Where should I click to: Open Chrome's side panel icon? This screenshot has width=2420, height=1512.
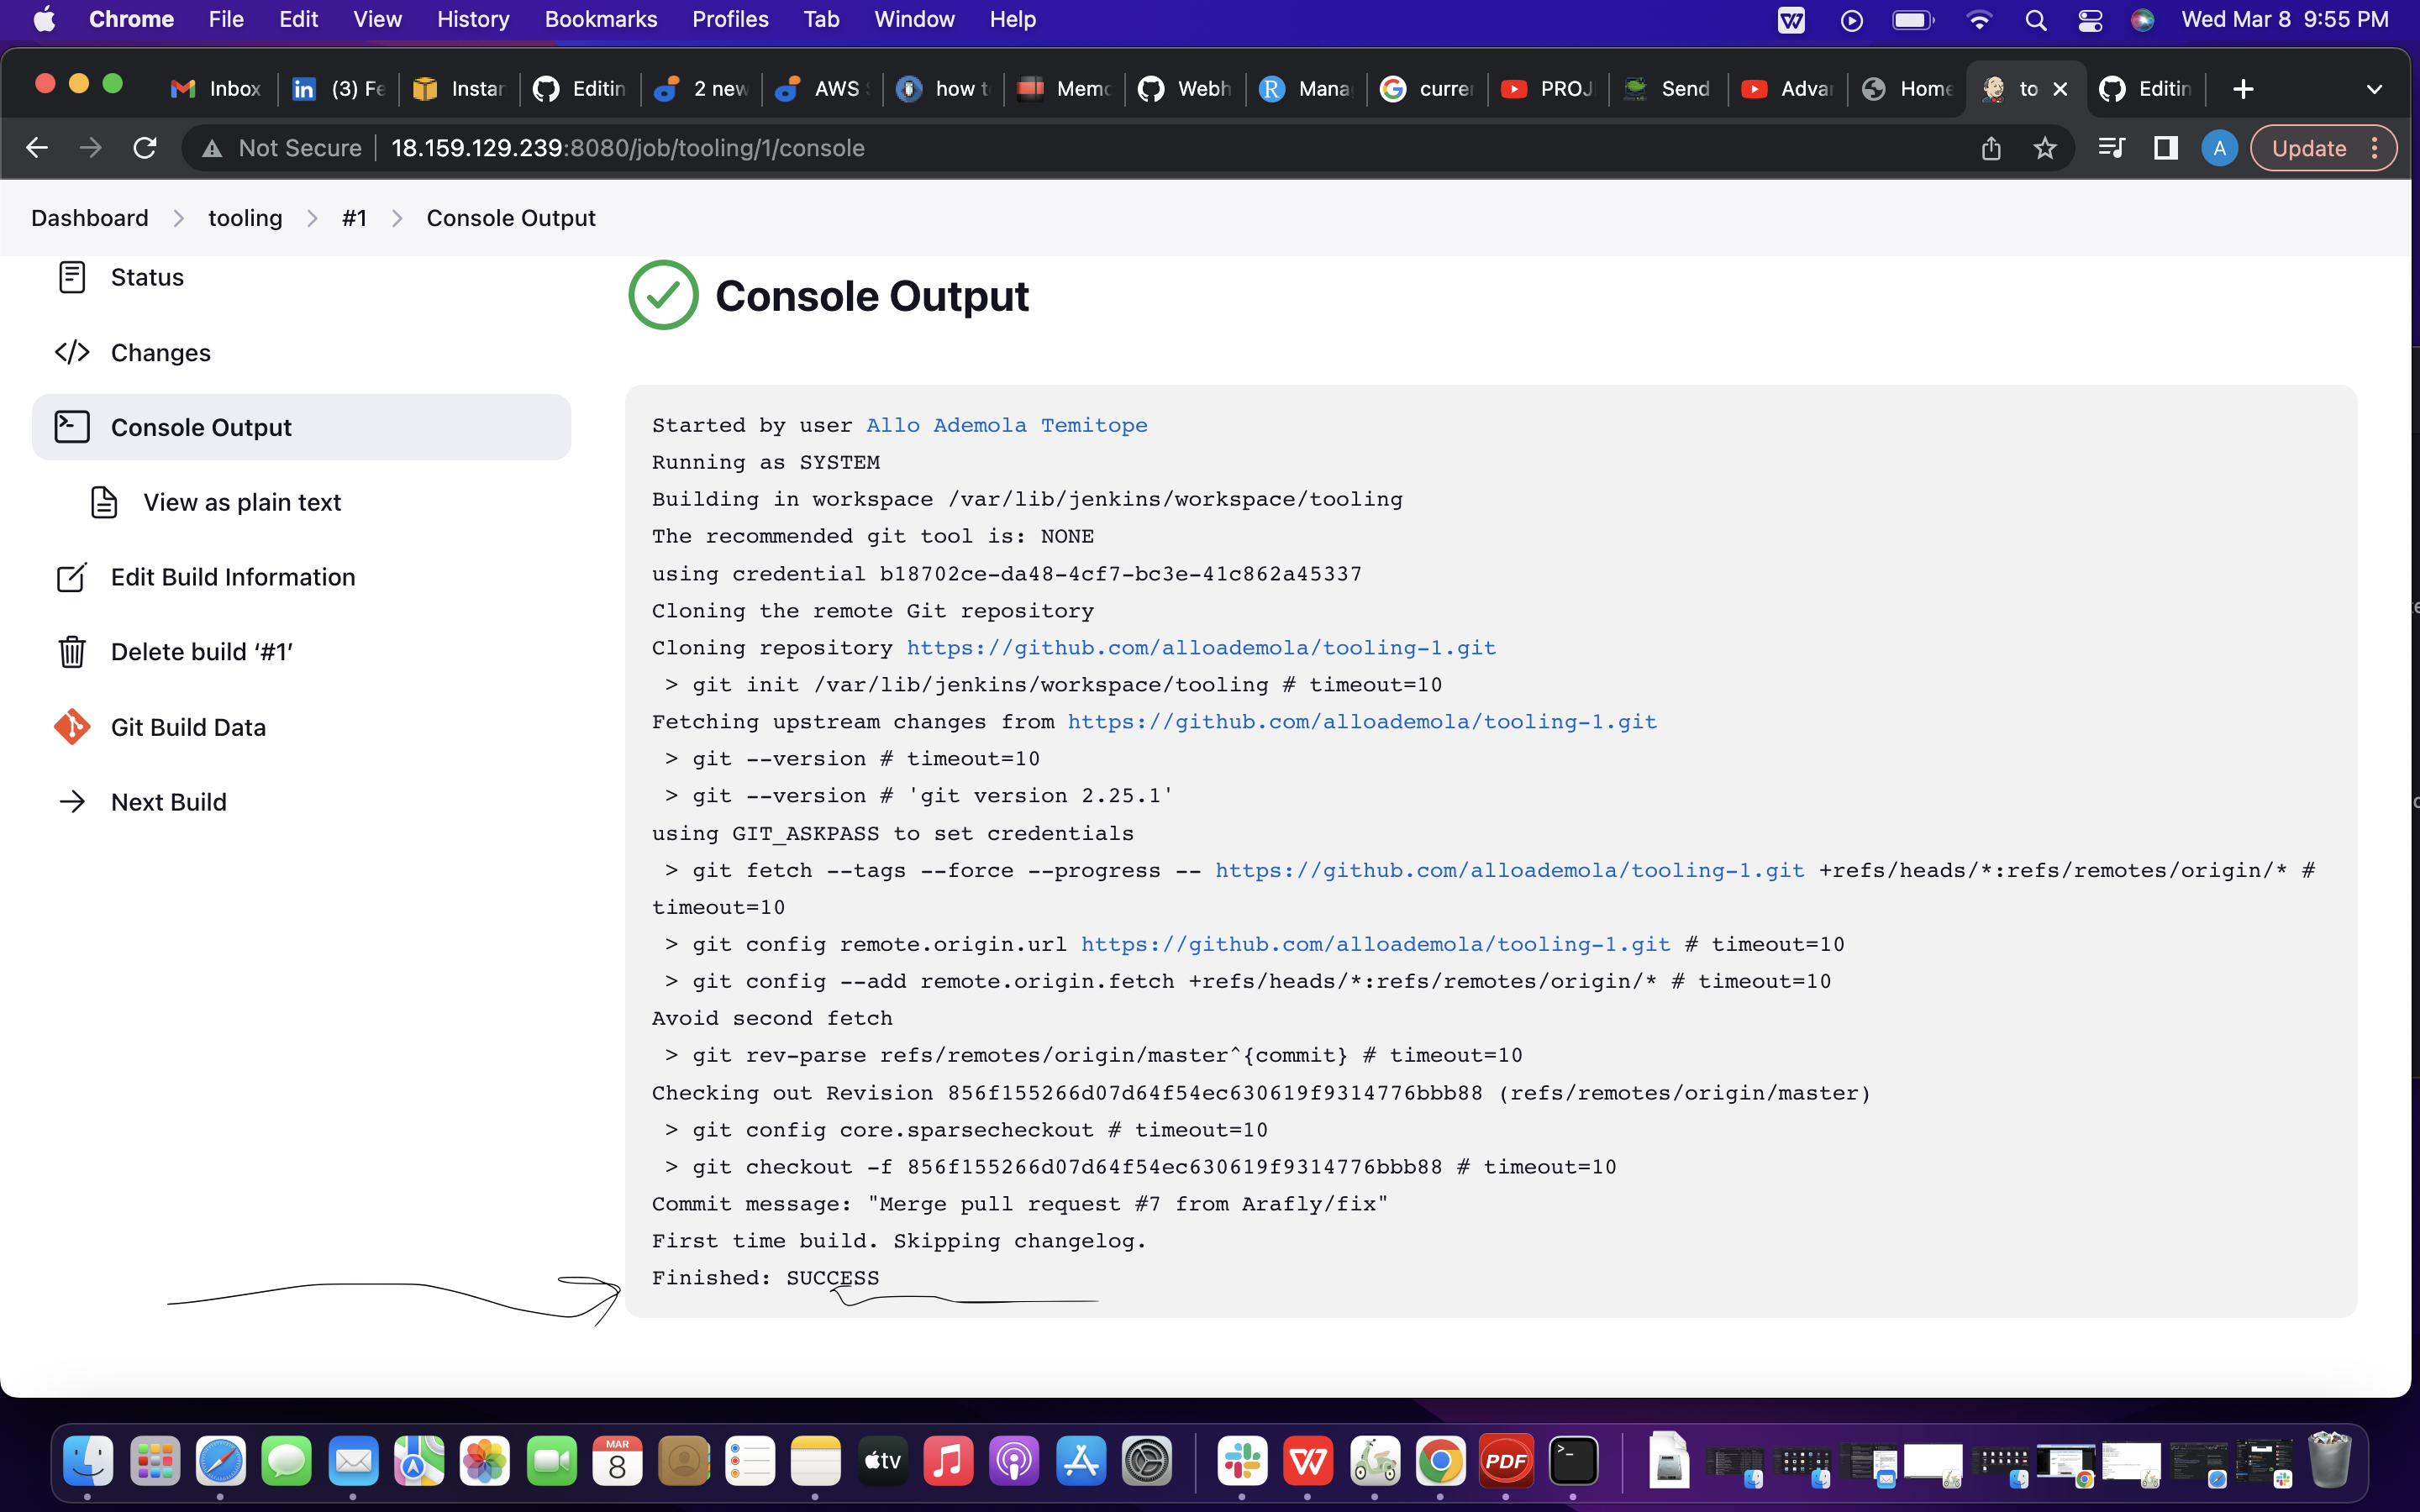click(x=2166, y=148)
